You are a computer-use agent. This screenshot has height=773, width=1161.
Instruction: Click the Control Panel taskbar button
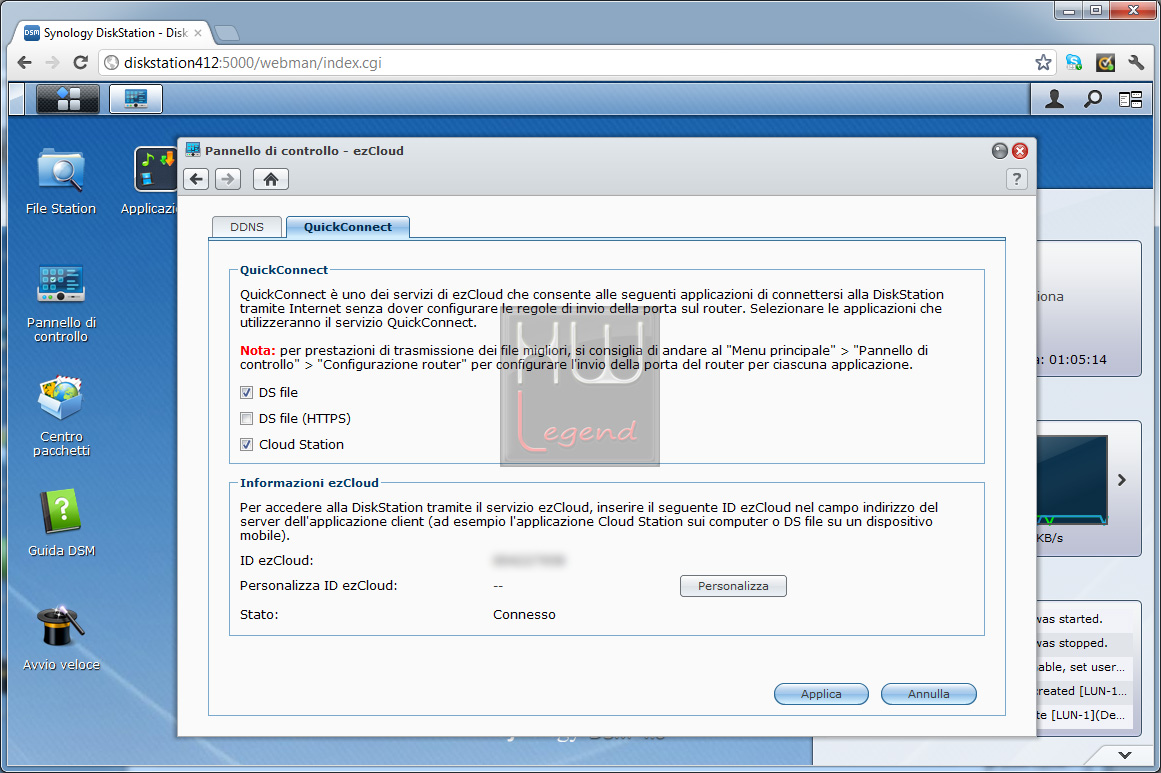(x=136, y=98)
